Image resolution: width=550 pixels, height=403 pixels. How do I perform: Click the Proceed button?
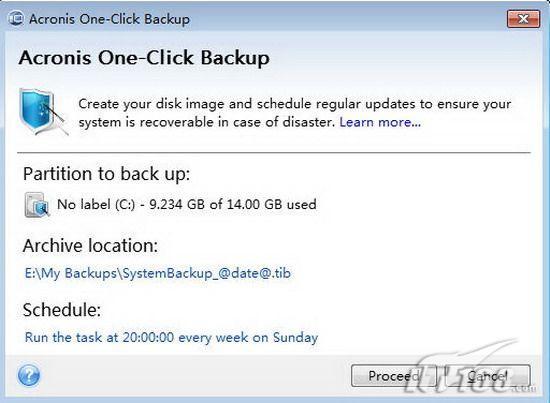point(394,376)
